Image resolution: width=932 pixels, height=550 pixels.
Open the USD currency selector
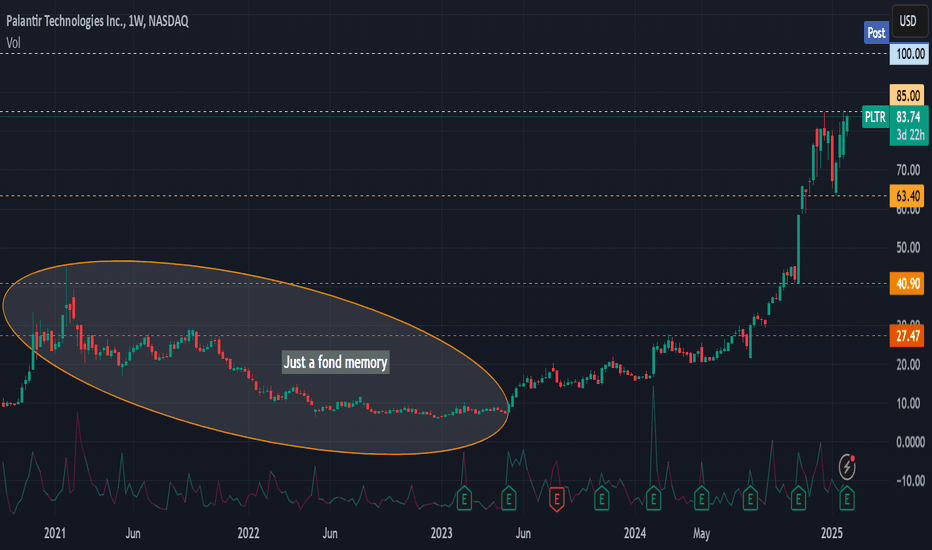pyautogui.click(x=909, y=22)
